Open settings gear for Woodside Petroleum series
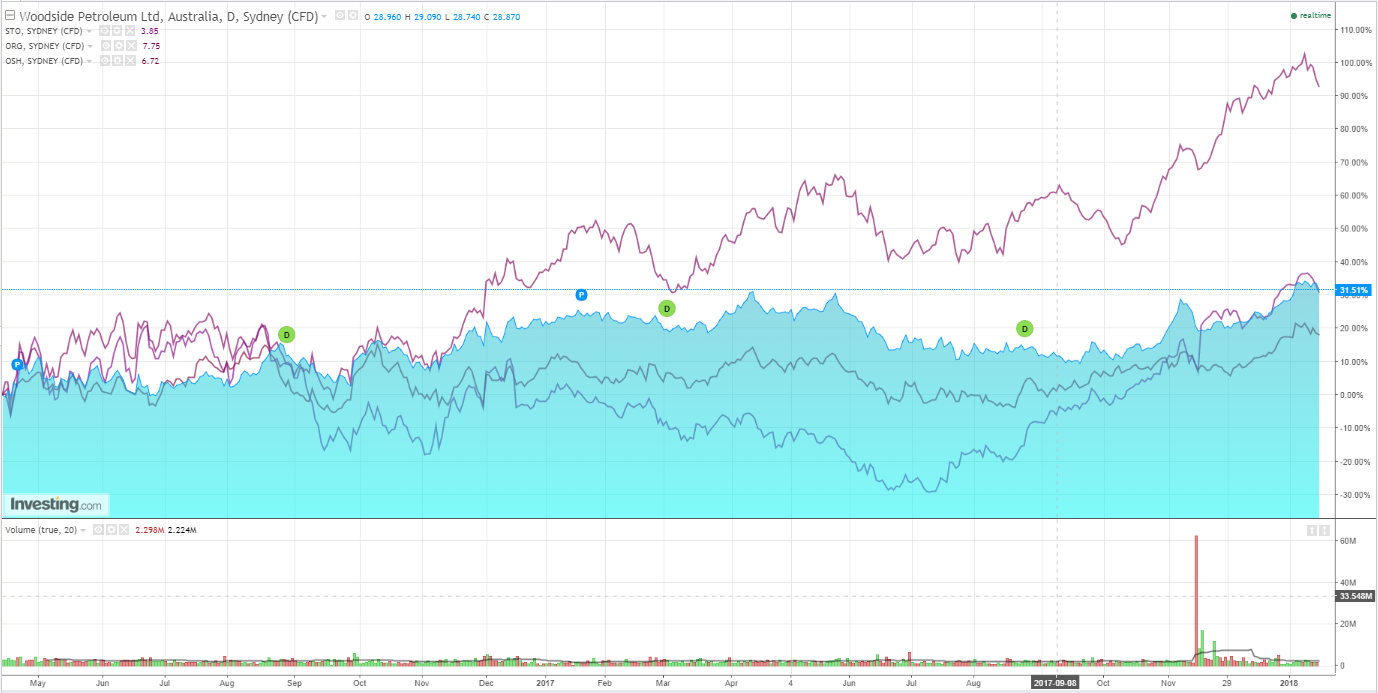 pyautogui.click(x=352, y=15)
